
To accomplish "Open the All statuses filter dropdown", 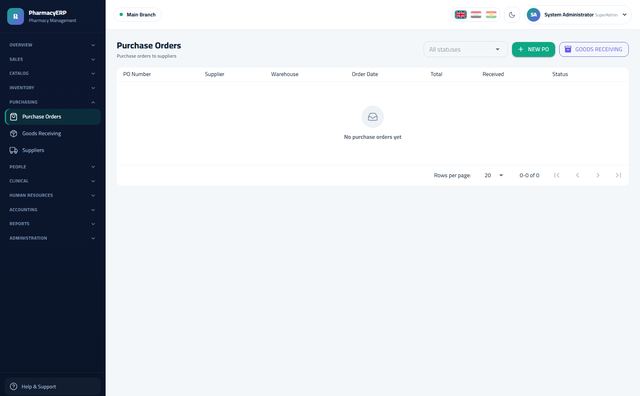I will [465, 49].
